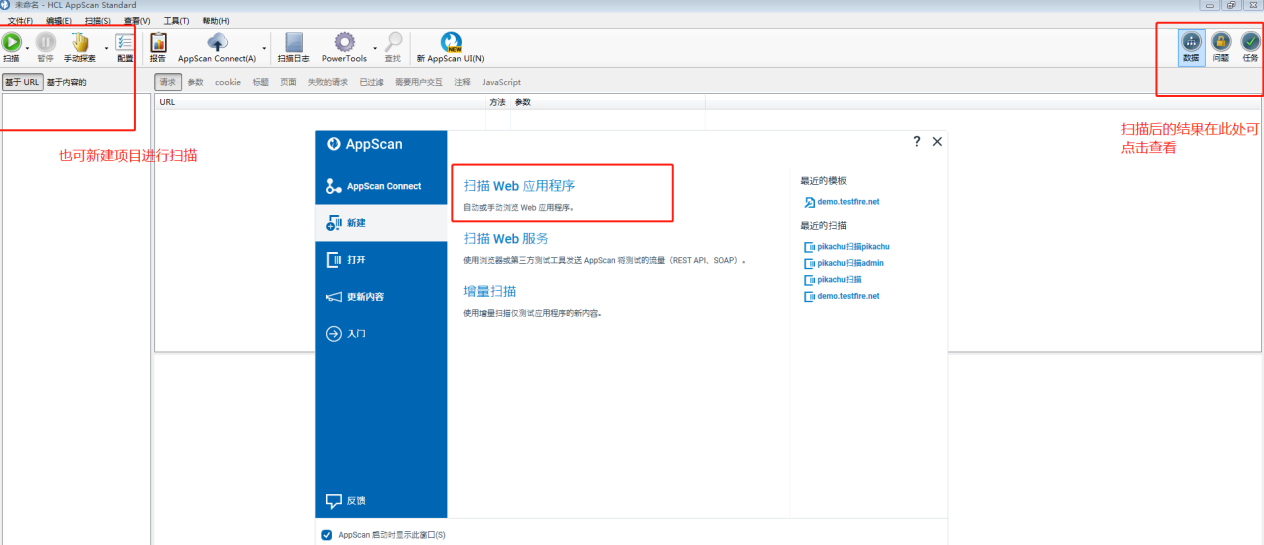
Task: Click 扫描 Web 服务 link
Action: pos(506,238)
